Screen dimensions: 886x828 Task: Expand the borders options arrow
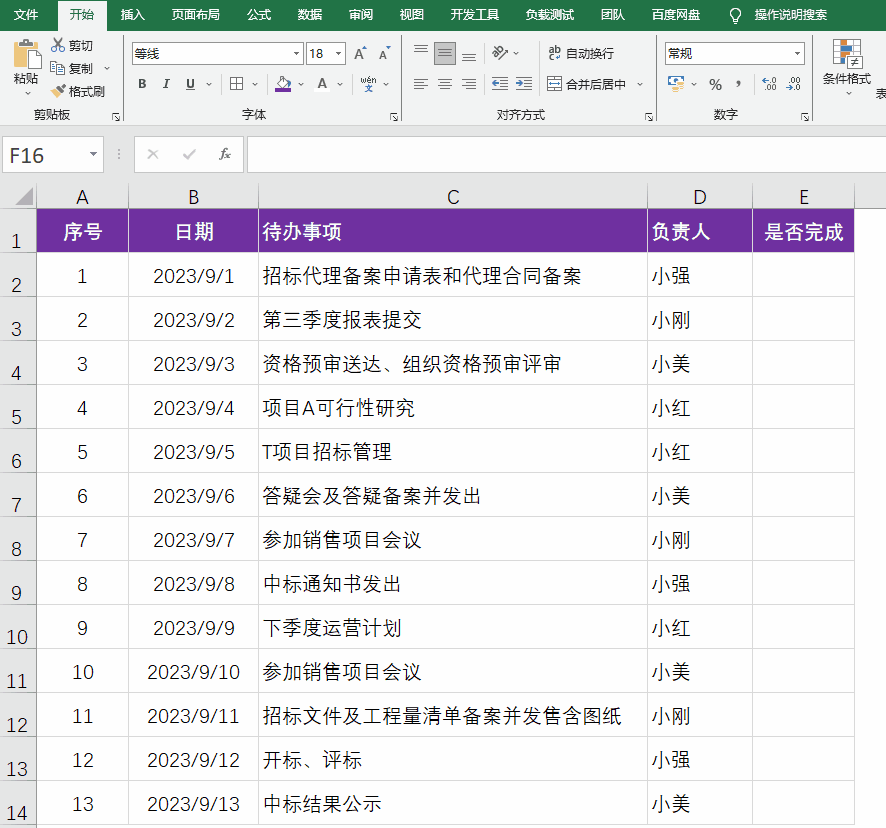[255, 84]
